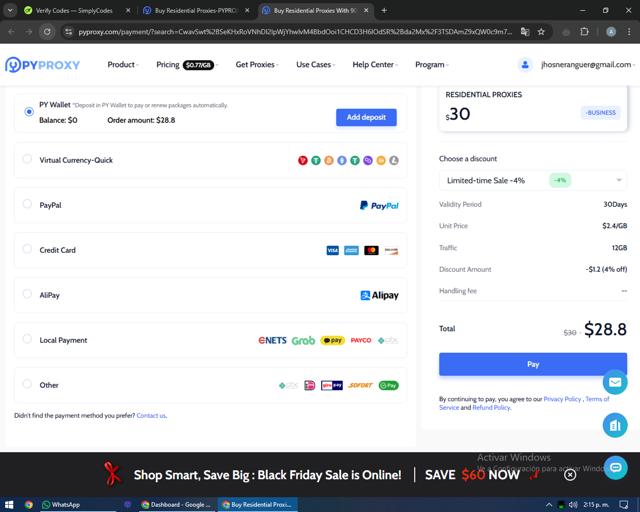Open the user account avatar icon

pyautogui.click(x=525, y=65)
